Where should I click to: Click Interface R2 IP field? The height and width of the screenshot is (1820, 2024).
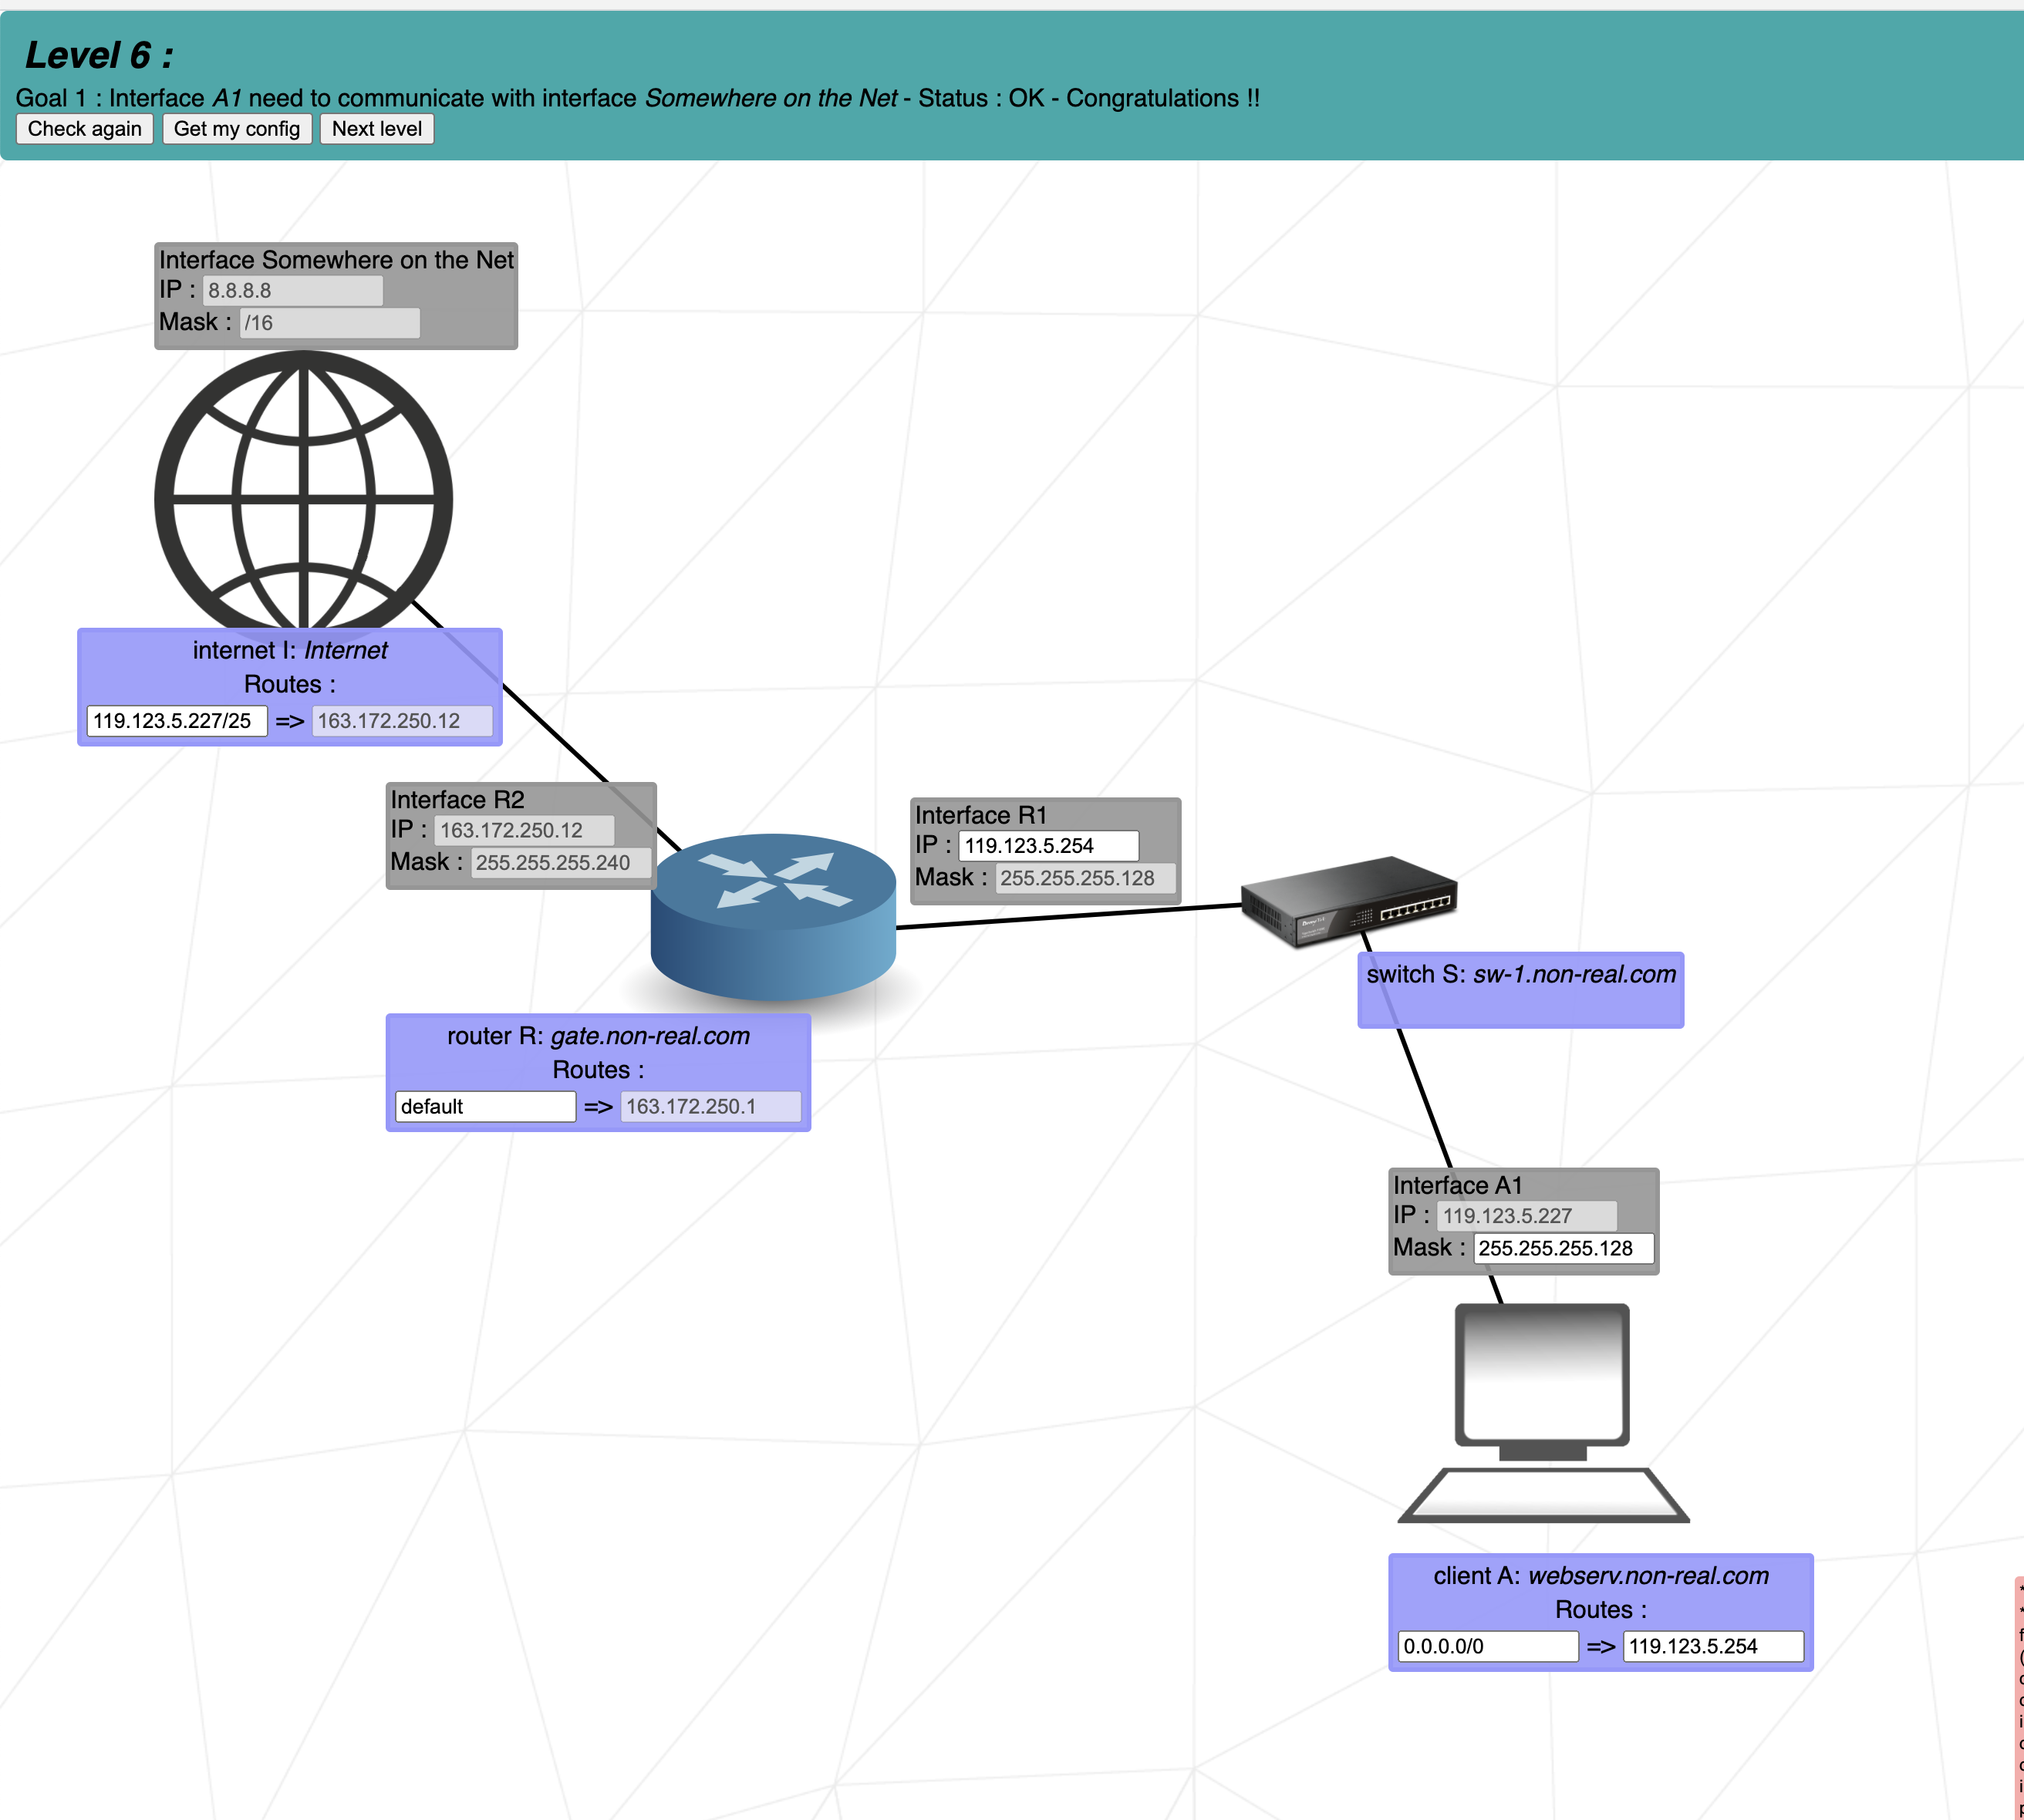coord(523,830)
